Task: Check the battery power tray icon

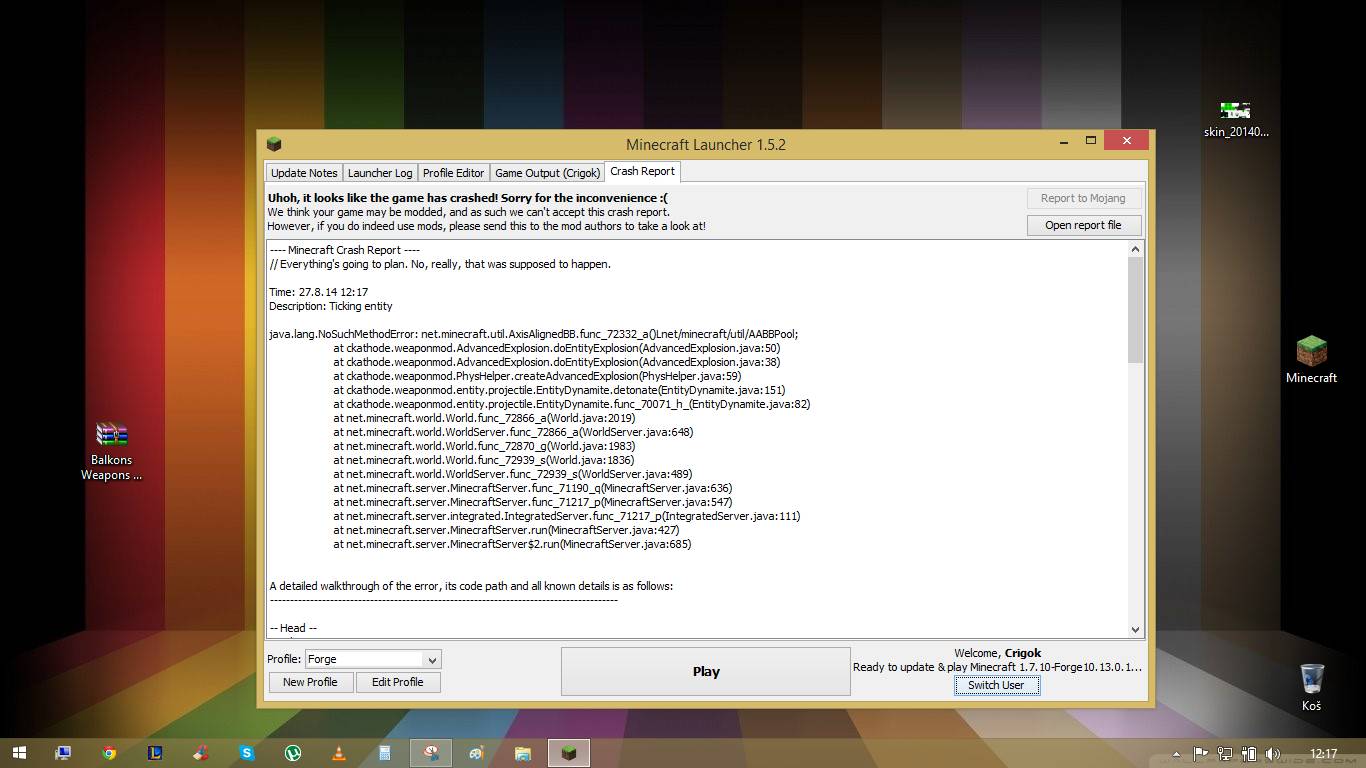Action: [1249, 754]
